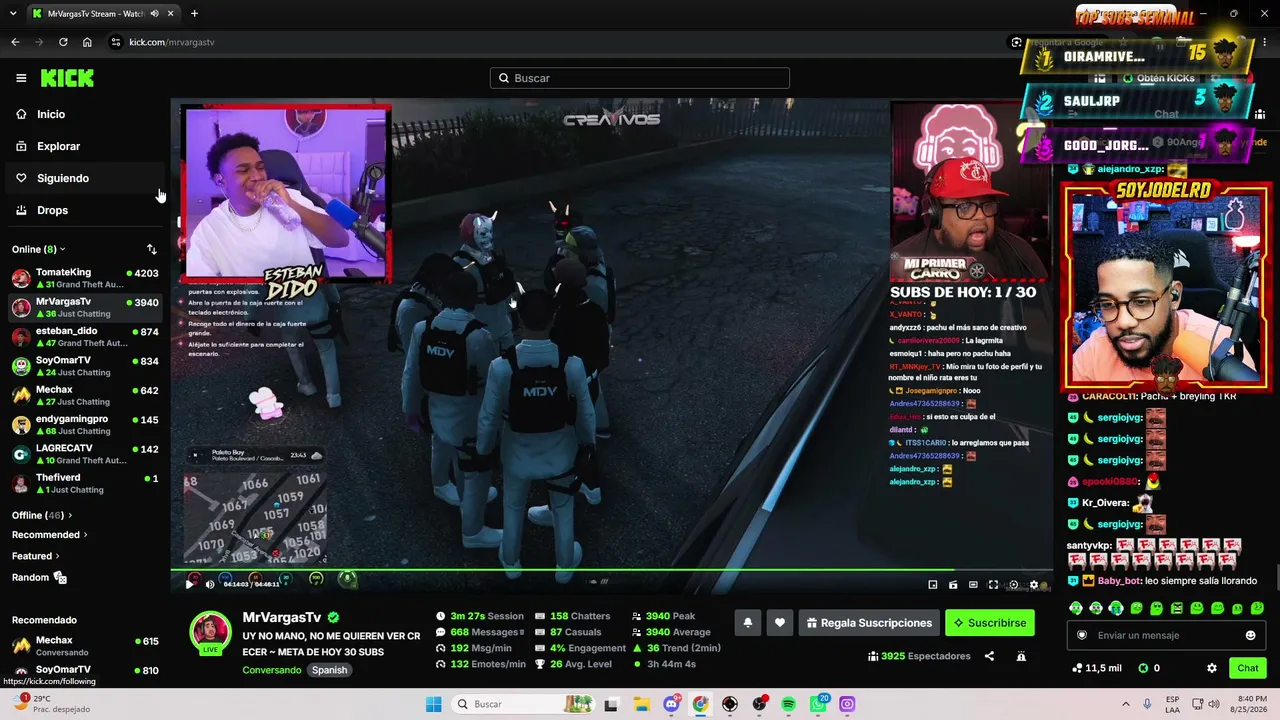Go back with the browser back arrow
The image size is (1280, 720).
click(15, 42)
